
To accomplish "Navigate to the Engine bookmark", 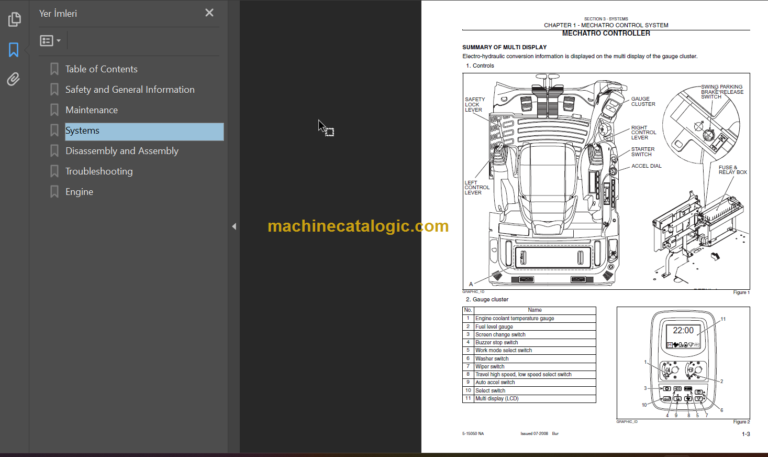I will pyautogui.click(x=79, y=192).
